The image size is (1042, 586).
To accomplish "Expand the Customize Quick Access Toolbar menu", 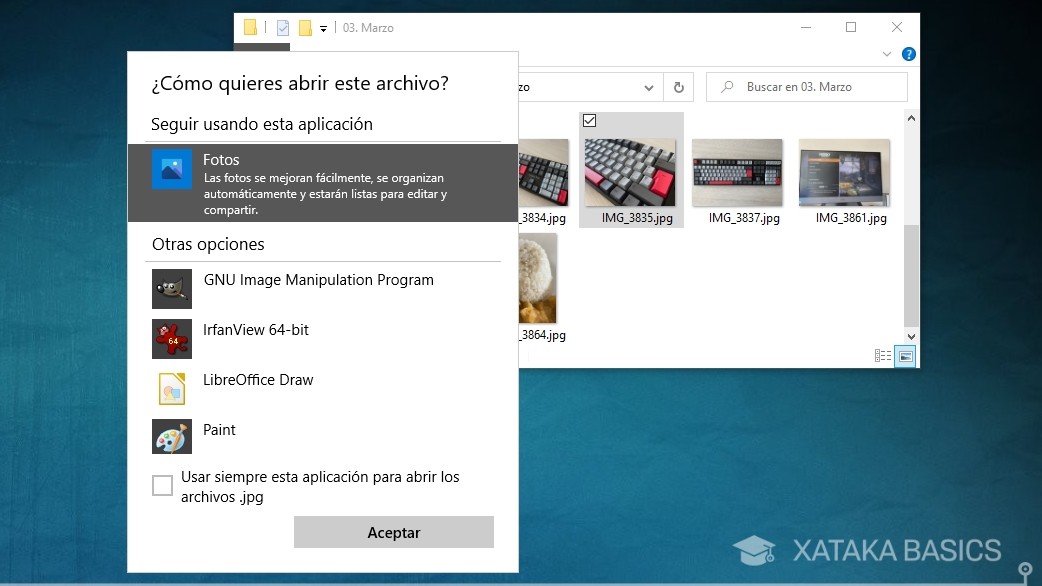I will click(x=323, y=28).
